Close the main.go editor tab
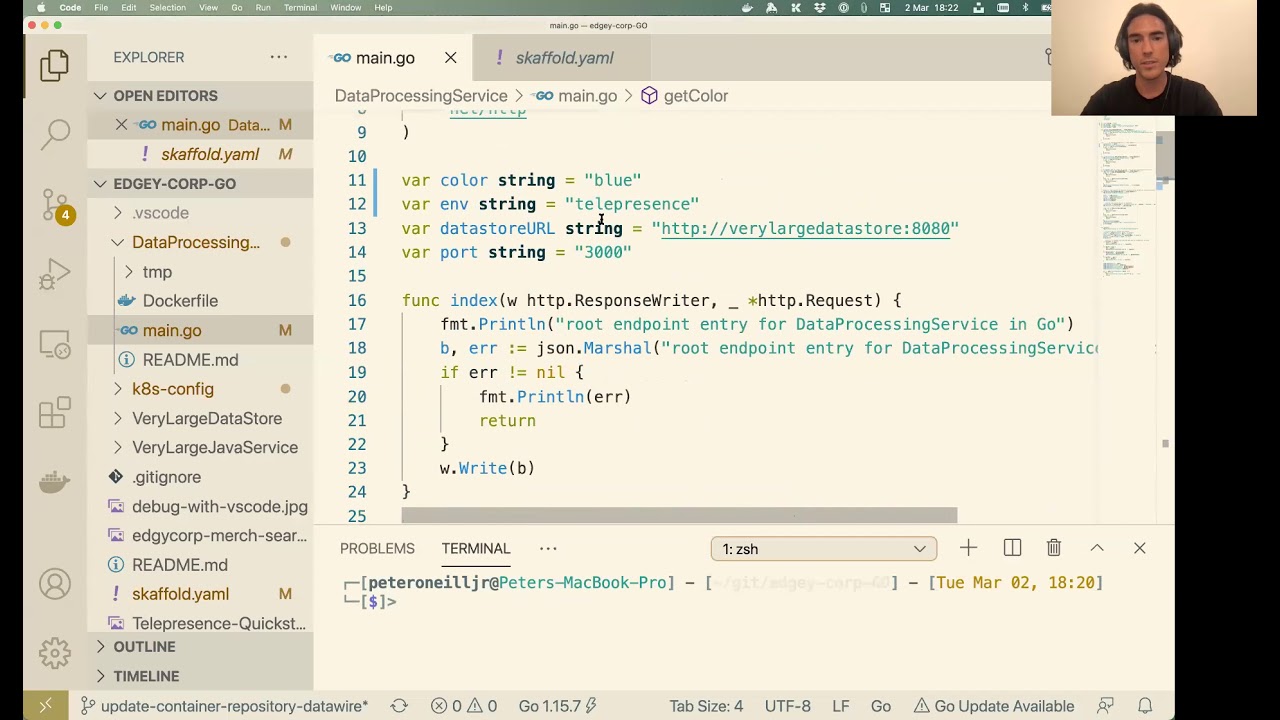Viewport: 1280px width, 720px height. tap(451, 58)
